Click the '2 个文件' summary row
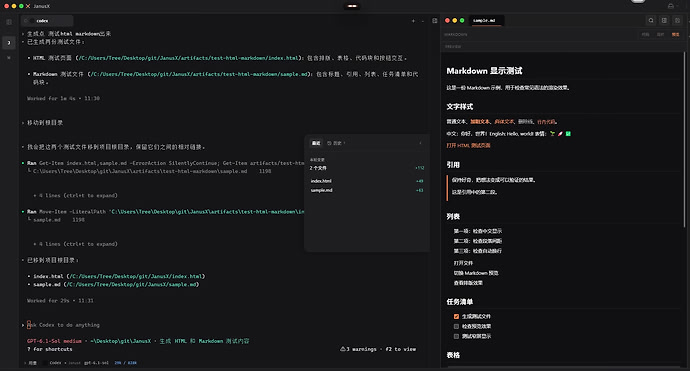This screenshot has width=690, height=371. tap(367, 168)
